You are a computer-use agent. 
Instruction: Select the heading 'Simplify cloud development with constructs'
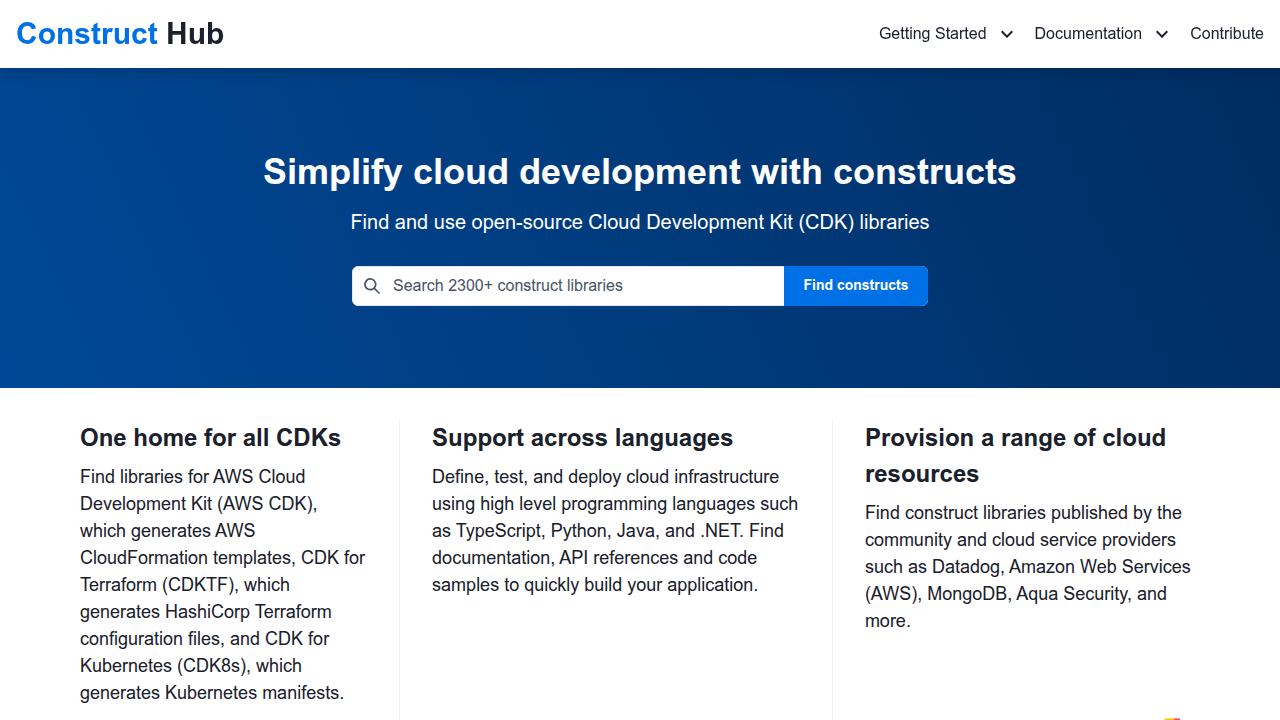(x=640, y=172)
